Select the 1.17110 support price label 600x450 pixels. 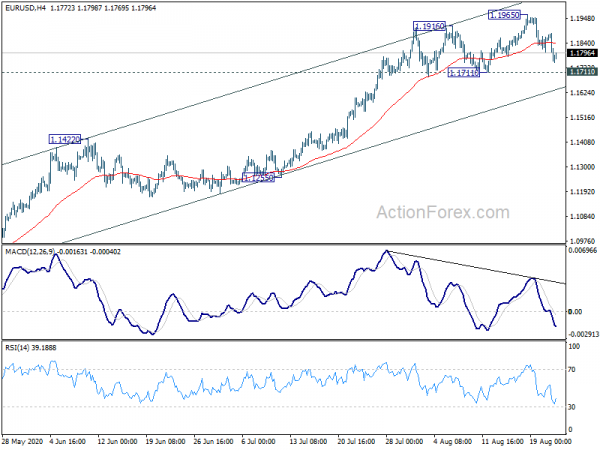[x=463, y=72]
